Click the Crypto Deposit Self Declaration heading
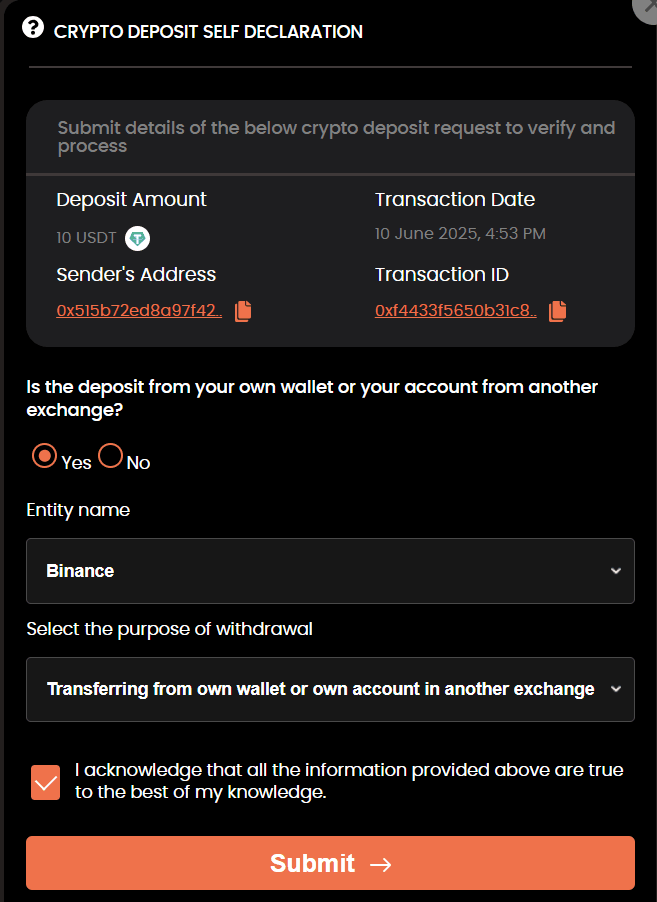657x902 pixels. pyautogui.click(x=208, y=32)
